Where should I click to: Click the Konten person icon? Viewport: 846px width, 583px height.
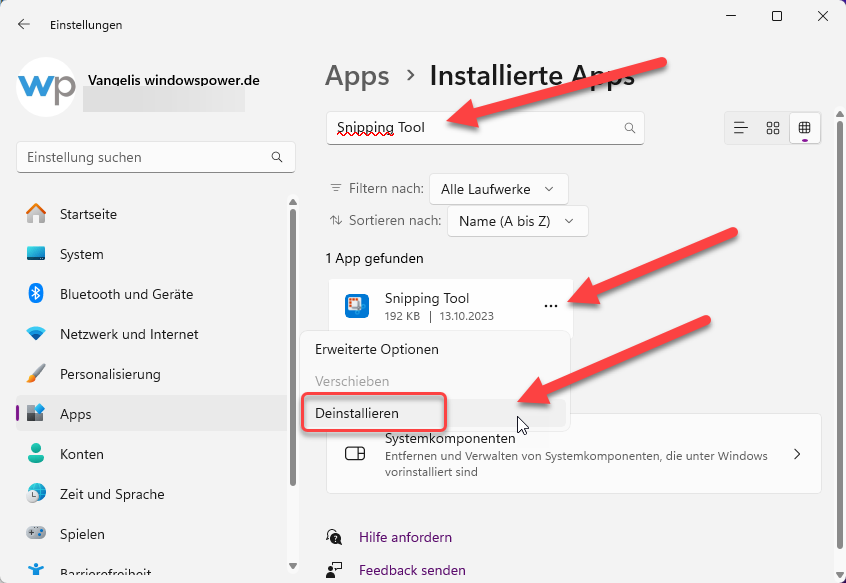(36, 454)
